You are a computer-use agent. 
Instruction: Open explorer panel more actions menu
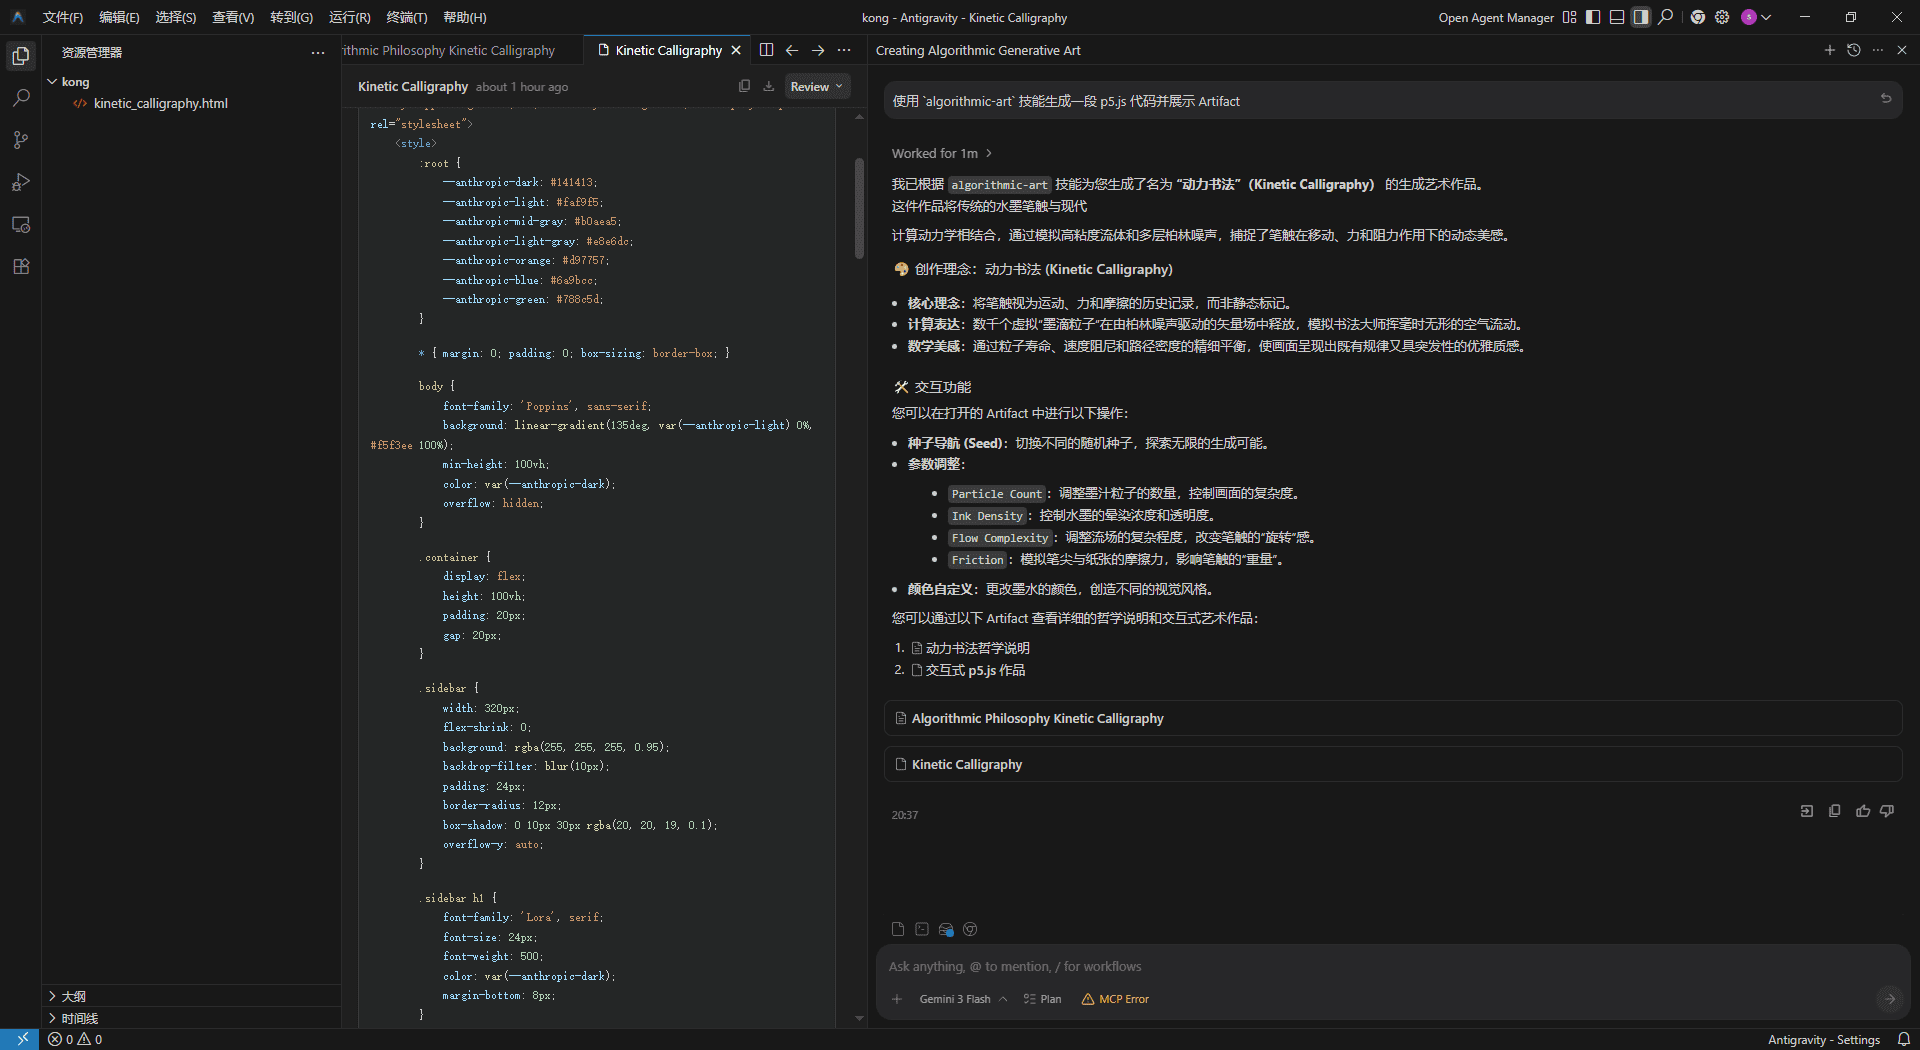click(318, 53)
